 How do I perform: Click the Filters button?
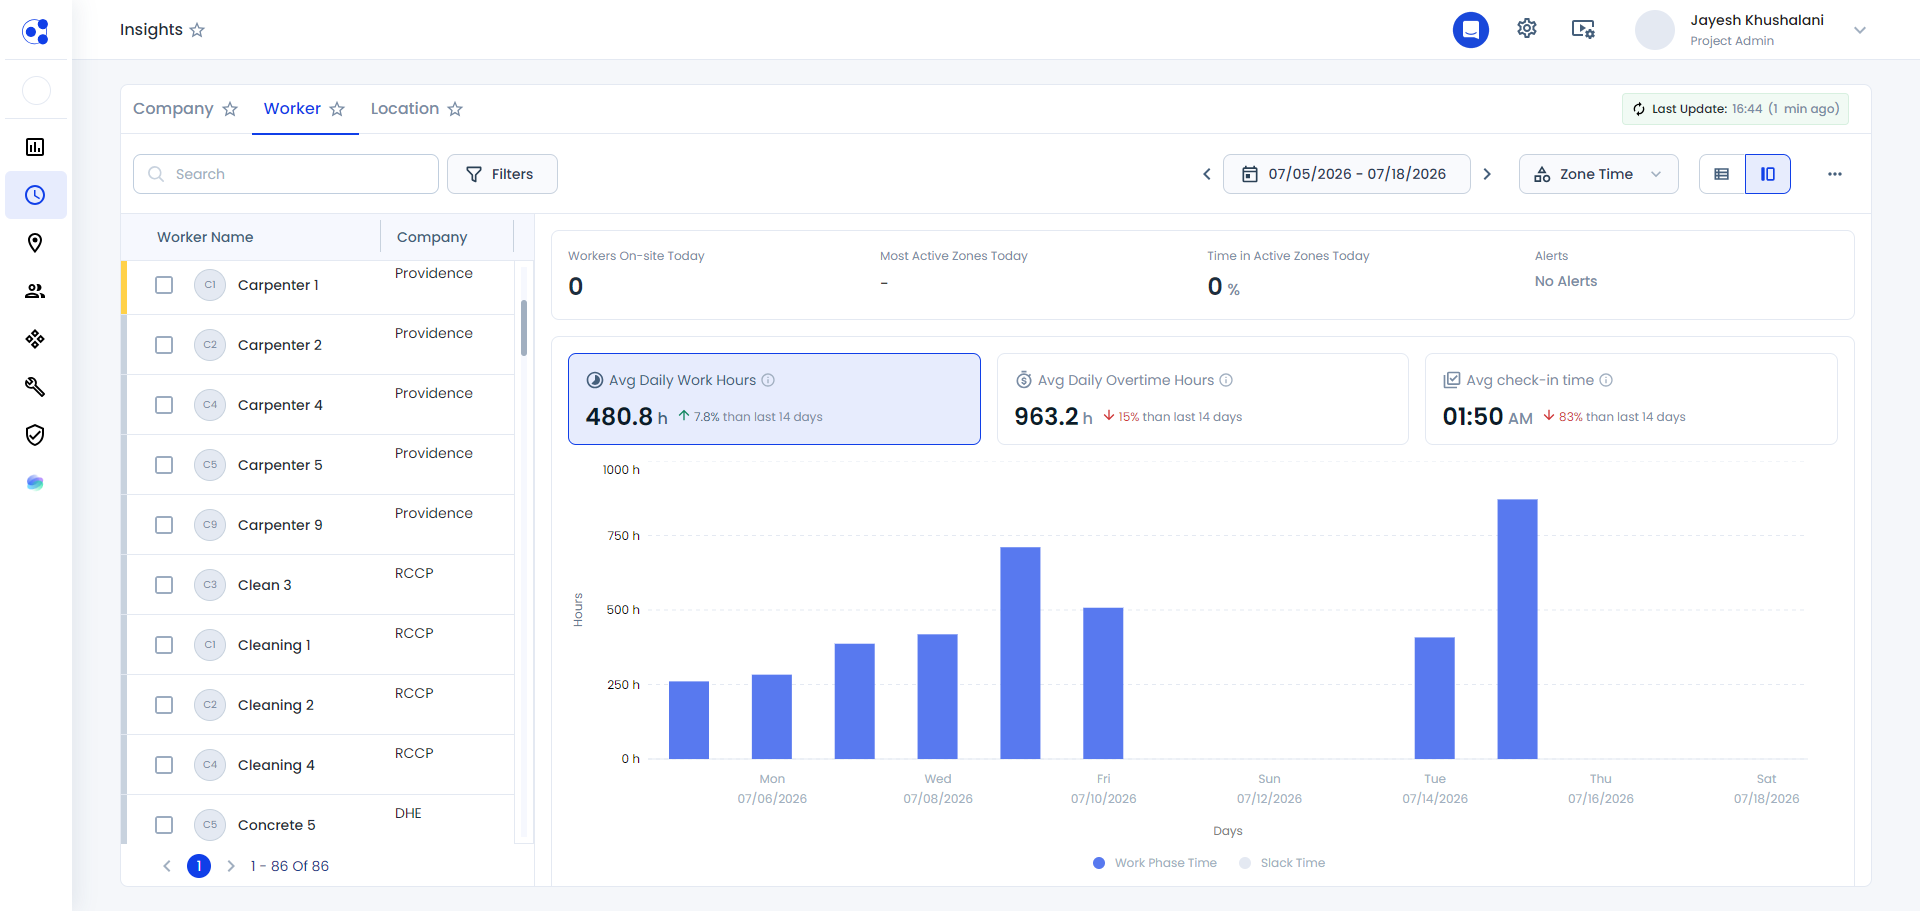(502, 174)
